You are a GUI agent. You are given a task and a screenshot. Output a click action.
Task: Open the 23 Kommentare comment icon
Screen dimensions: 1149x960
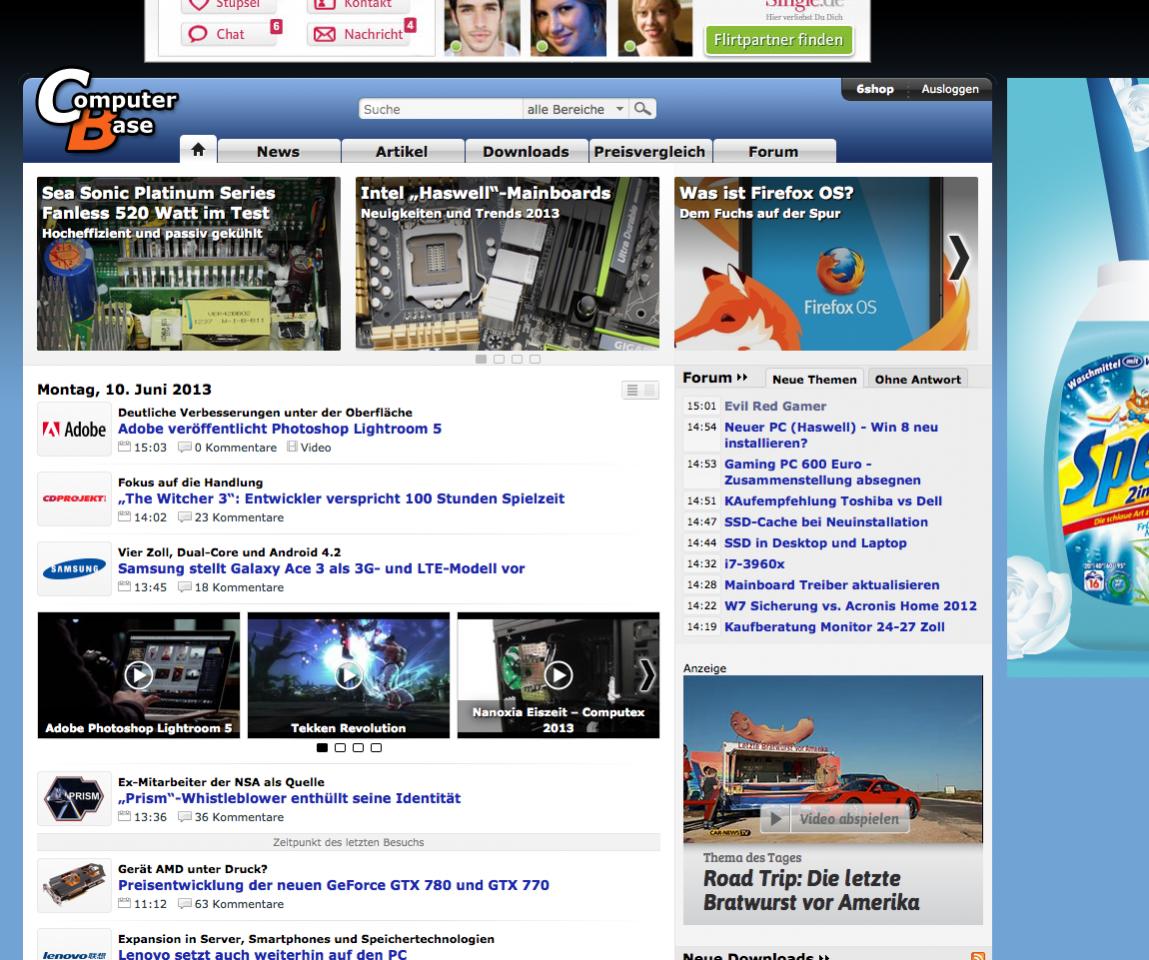pyautogui.click(x=185, y=517)
